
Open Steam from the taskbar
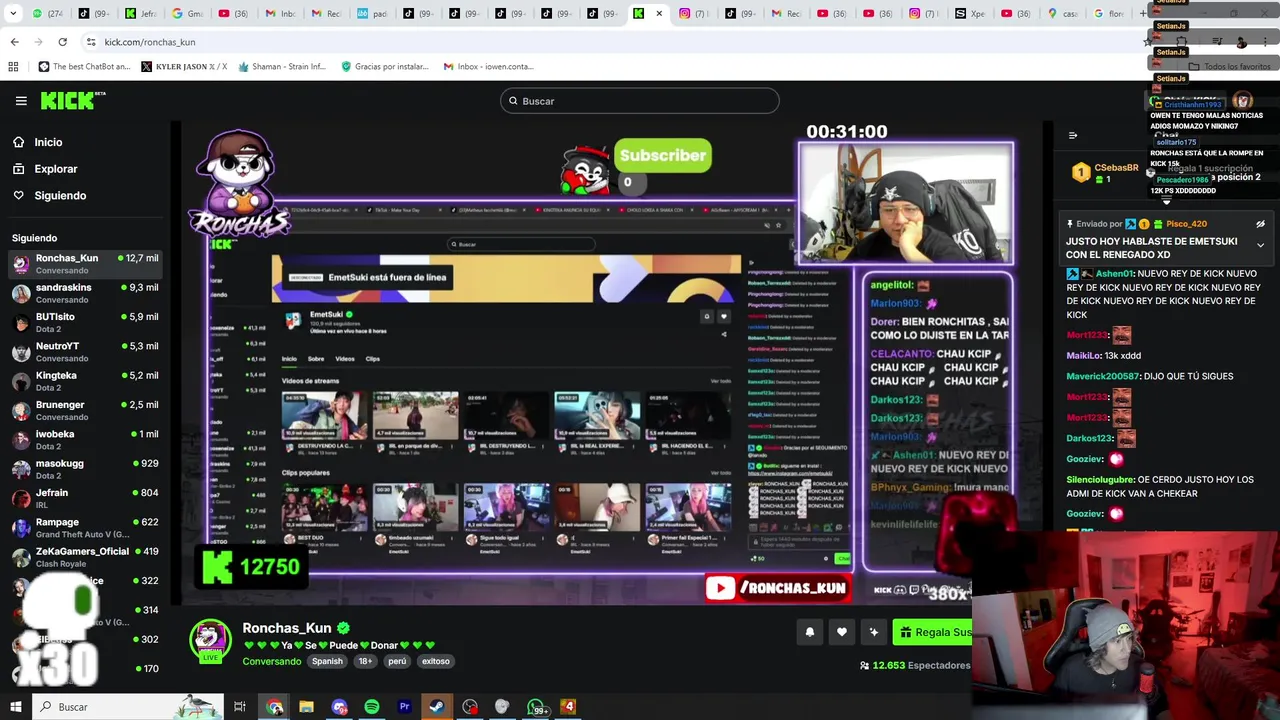coord(437,707)
